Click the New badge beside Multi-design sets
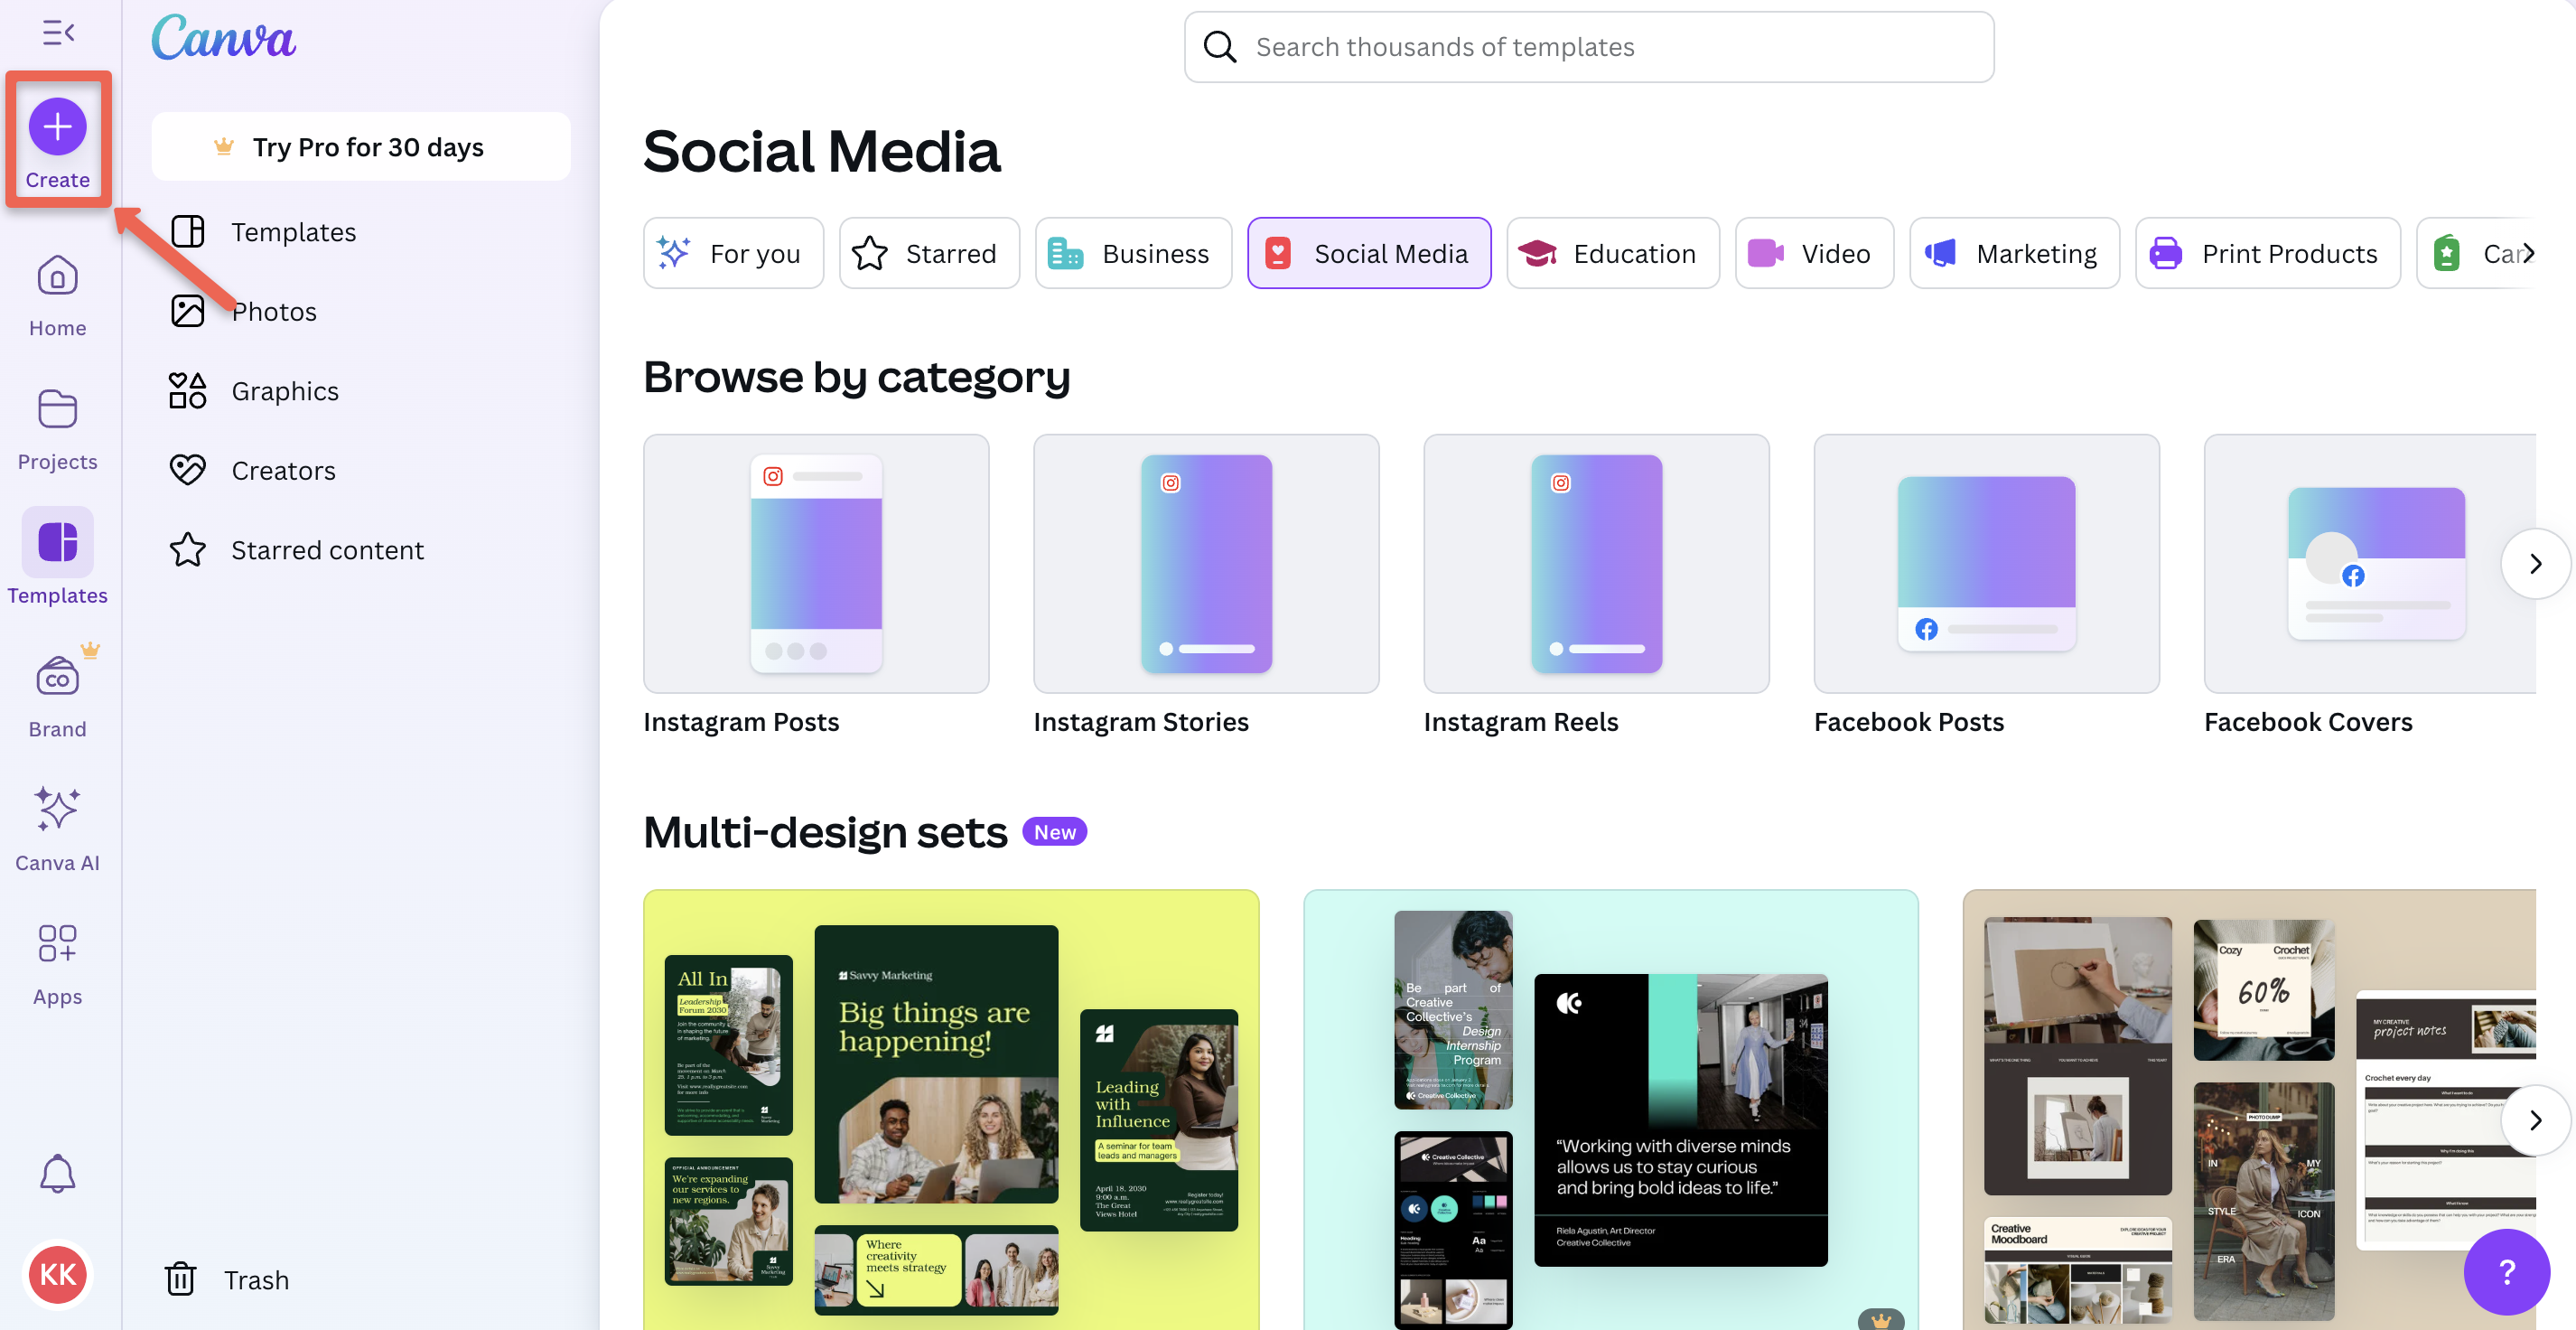 tap(1054, 832)
